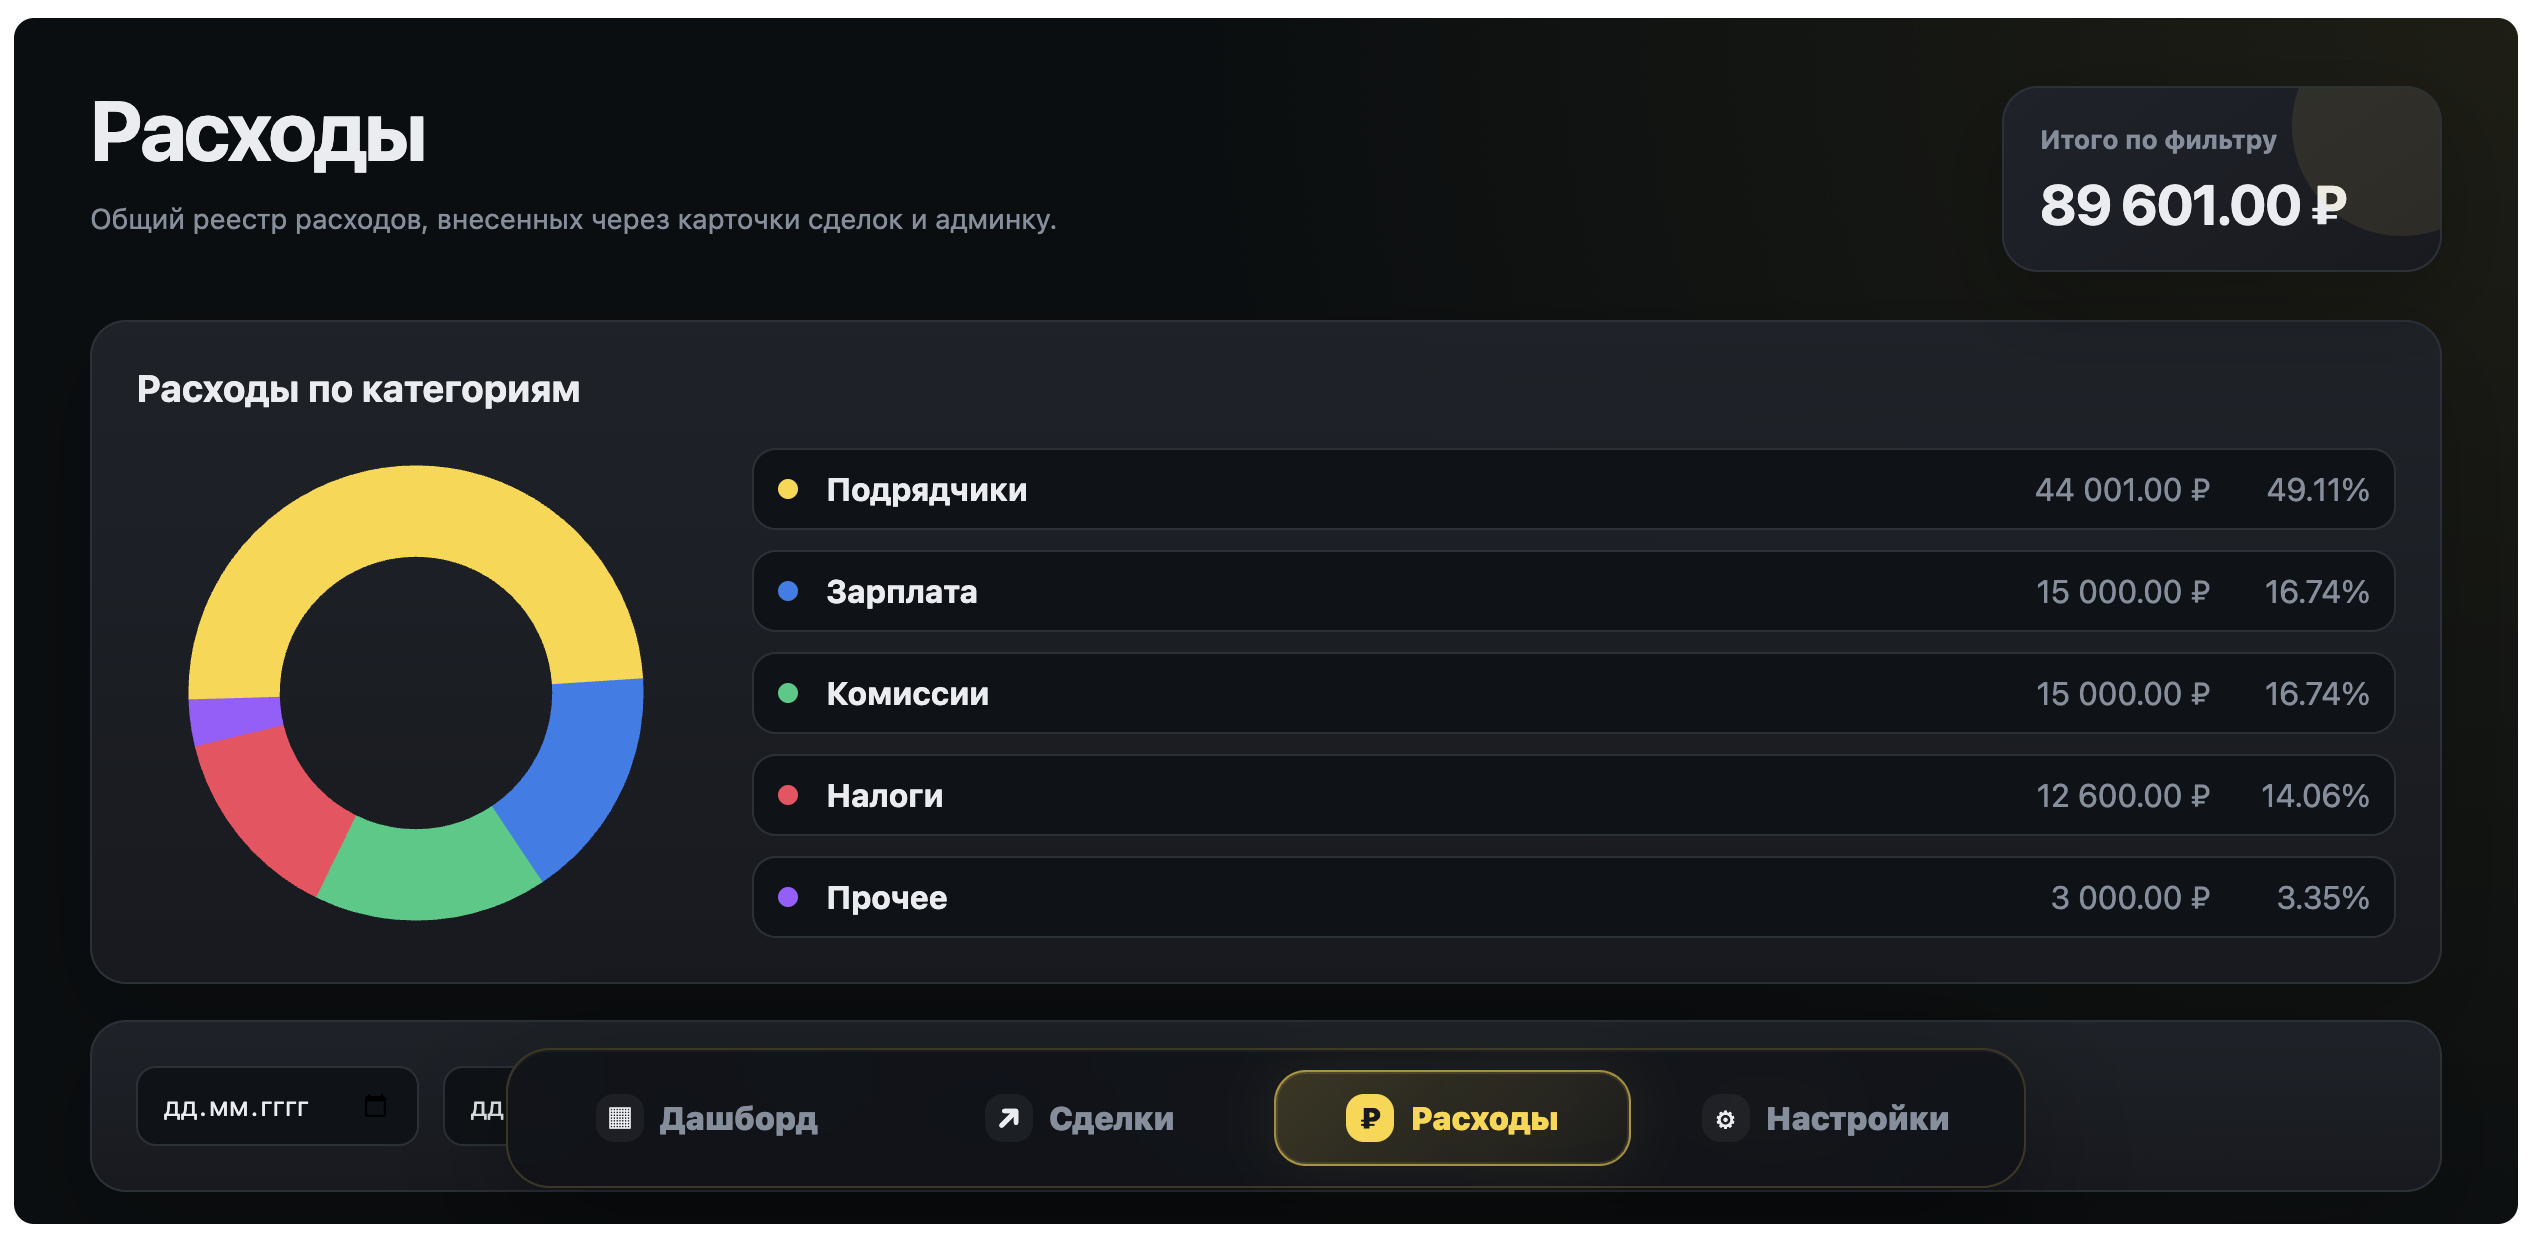Viewport: 2532px width, 1236px height.
Task: Open the Дашборд tab
Action: point(707,1118)
